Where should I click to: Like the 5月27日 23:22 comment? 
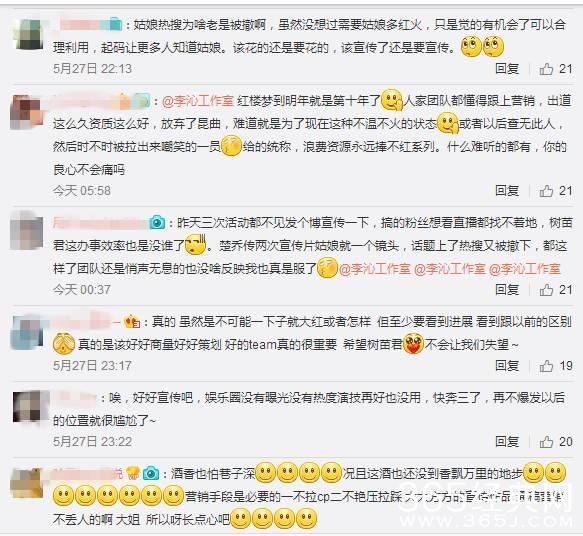click(555, 442)
